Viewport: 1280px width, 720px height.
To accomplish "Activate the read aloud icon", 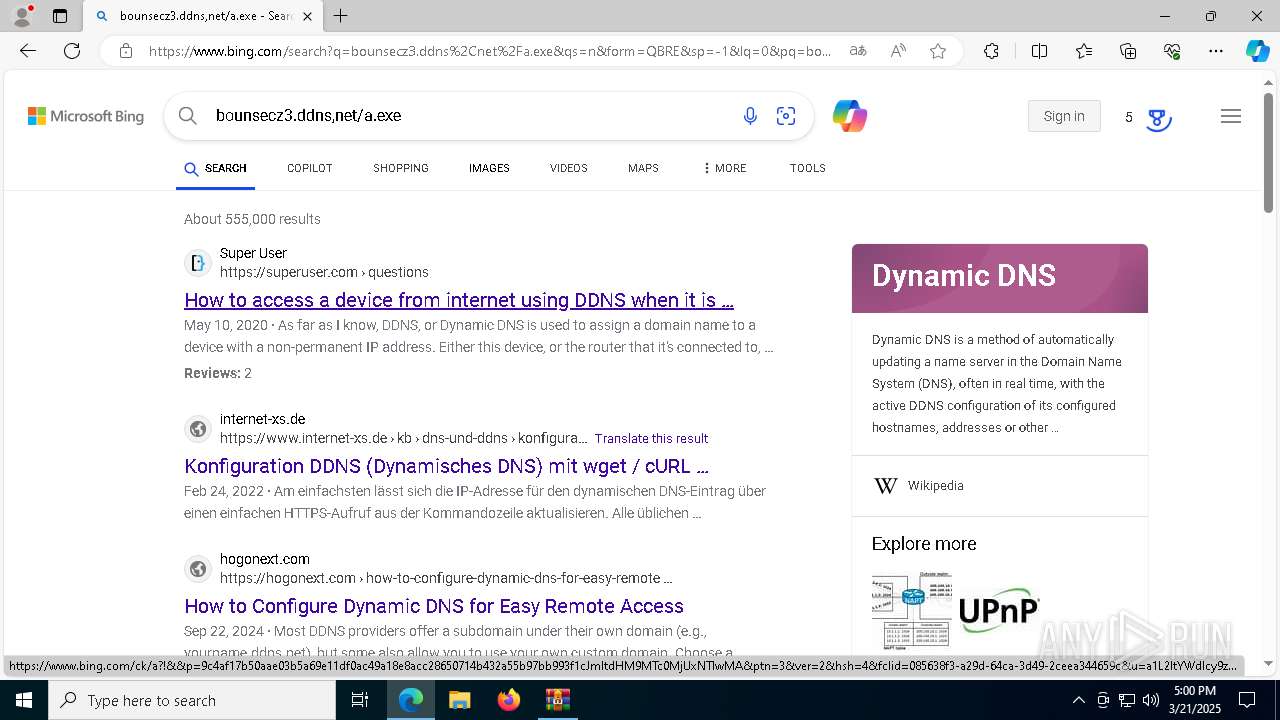I will [898, 51].
